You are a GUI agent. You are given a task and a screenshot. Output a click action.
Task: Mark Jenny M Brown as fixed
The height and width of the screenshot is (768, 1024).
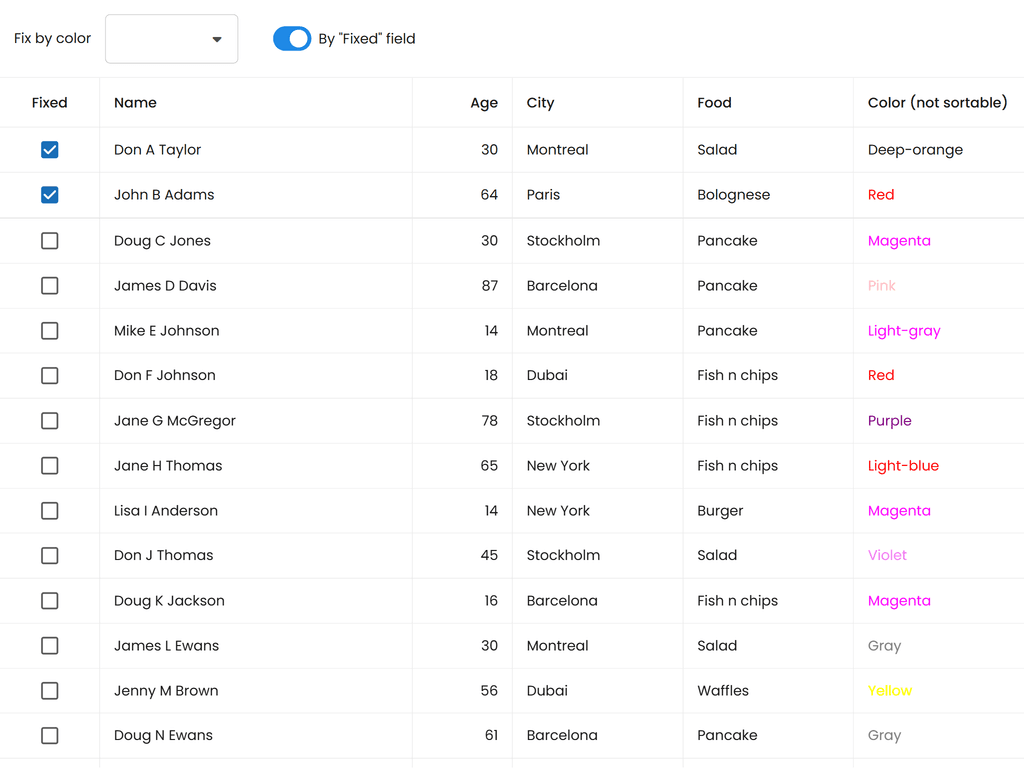50,691
